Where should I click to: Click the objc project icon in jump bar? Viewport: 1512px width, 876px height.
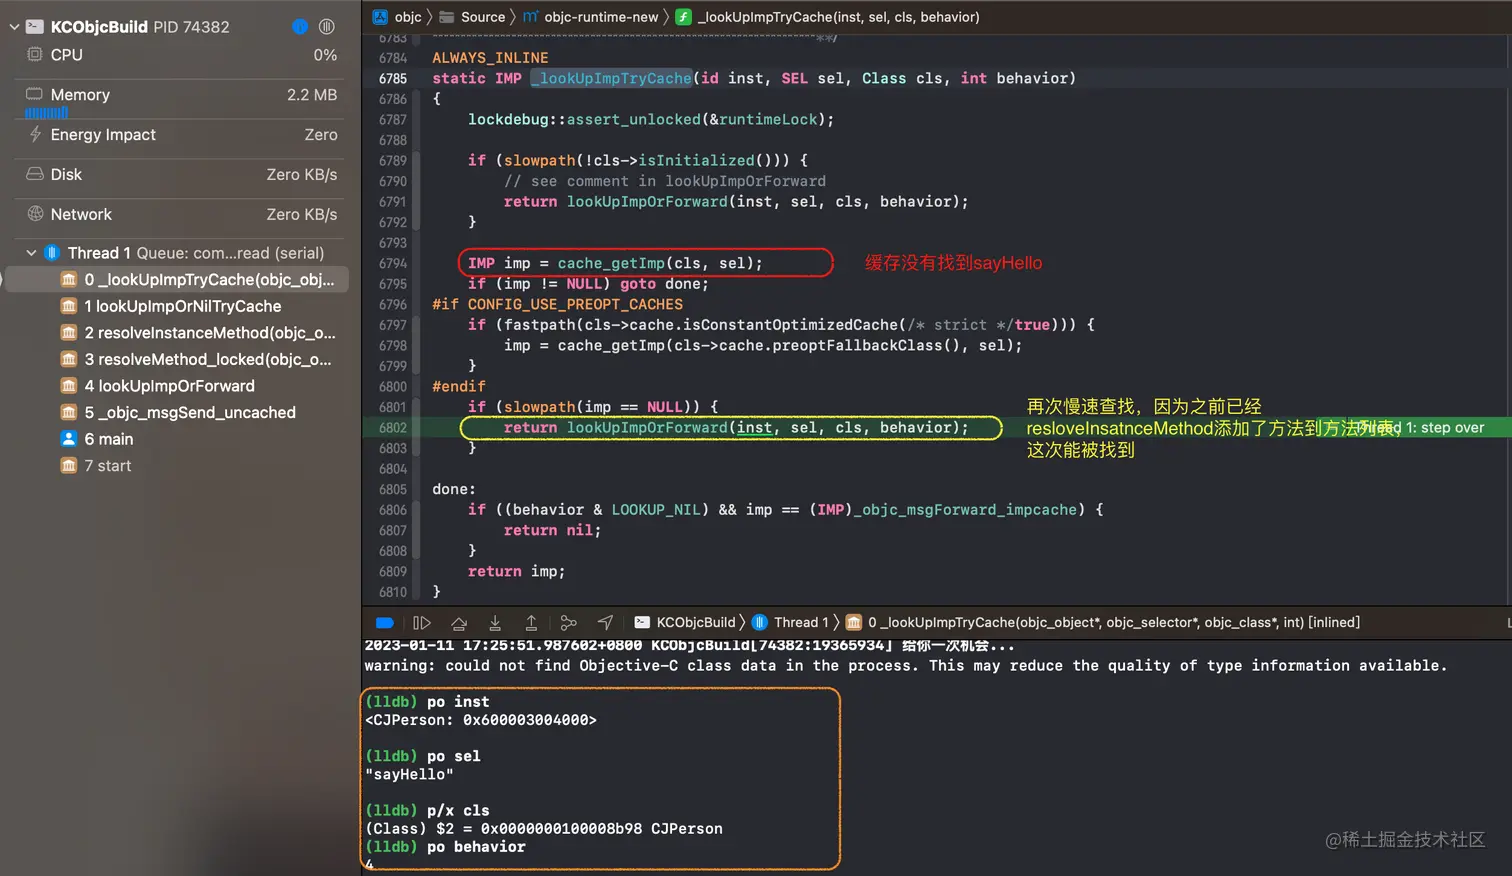coord(380,17)
